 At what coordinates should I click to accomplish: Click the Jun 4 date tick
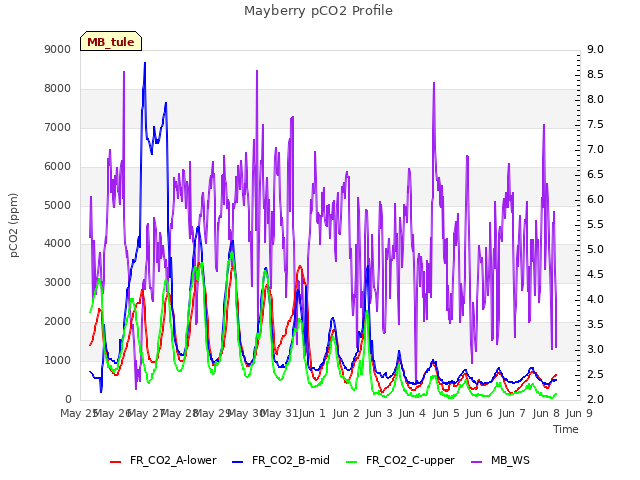[x=412, y=413]
